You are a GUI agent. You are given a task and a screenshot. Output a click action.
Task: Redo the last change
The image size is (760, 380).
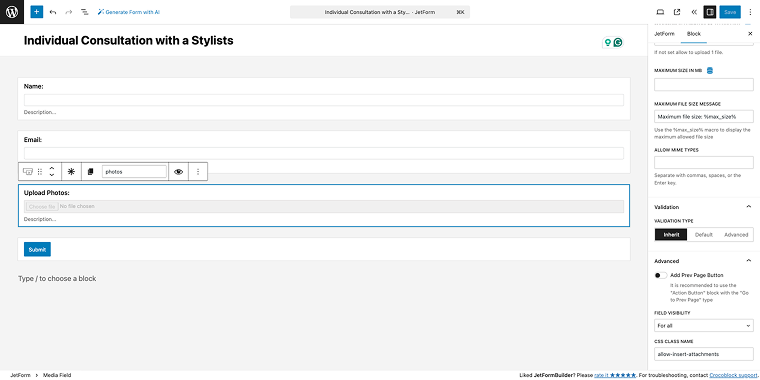click(x=69, y=12)
